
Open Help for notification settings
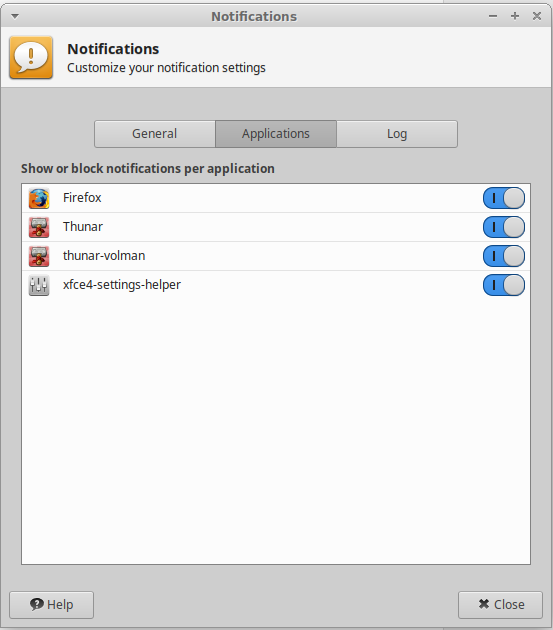click(51, 604)
